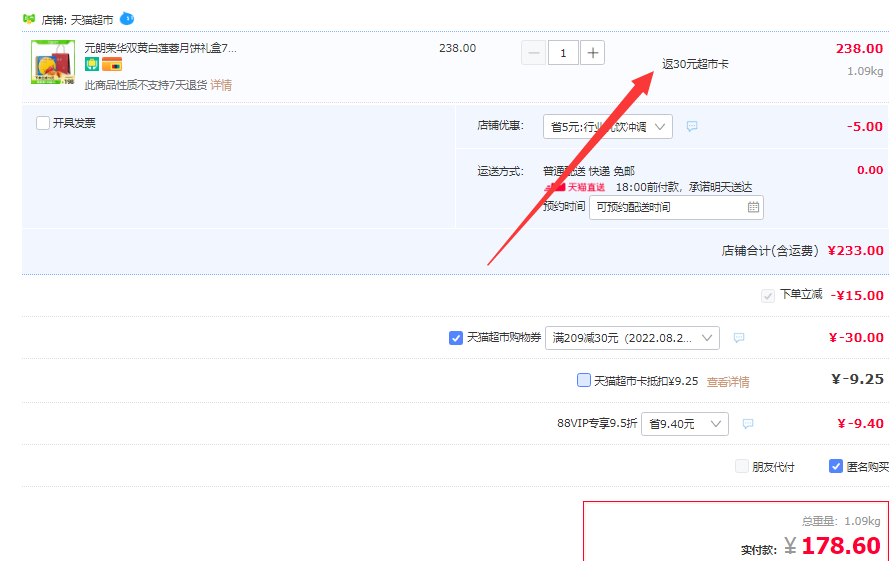
Task: Uncheck the 匿名购买 checkbox
Action: (836, 467)
